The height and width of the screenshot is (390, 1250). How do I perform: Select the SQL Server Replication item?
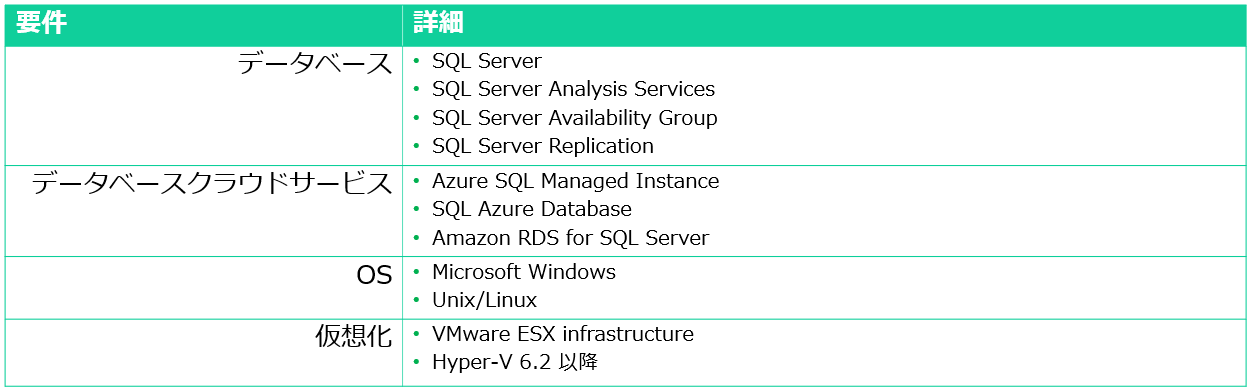[x=543, y=146]
